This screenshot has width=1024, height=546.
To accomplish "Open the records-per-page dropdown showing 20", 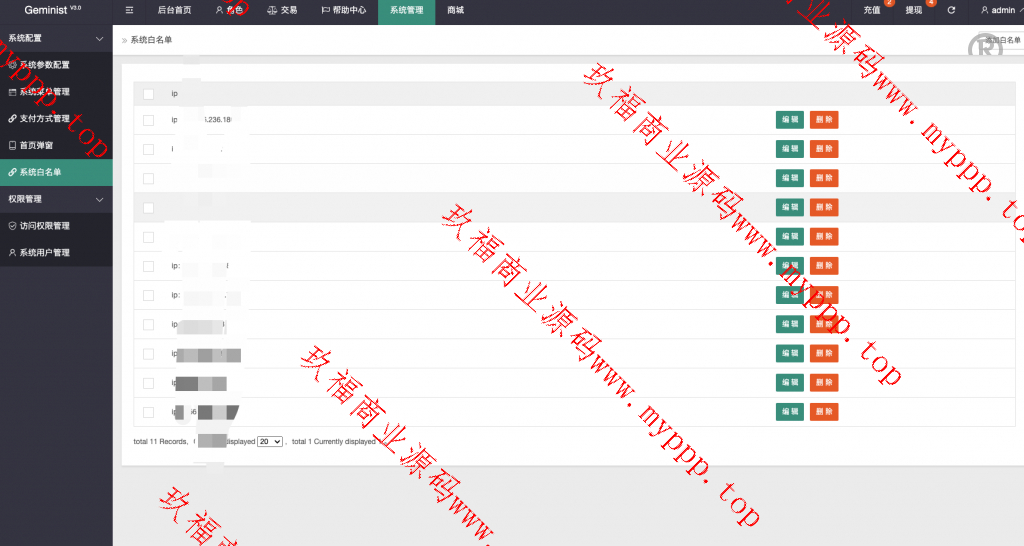I will (270, 441).
